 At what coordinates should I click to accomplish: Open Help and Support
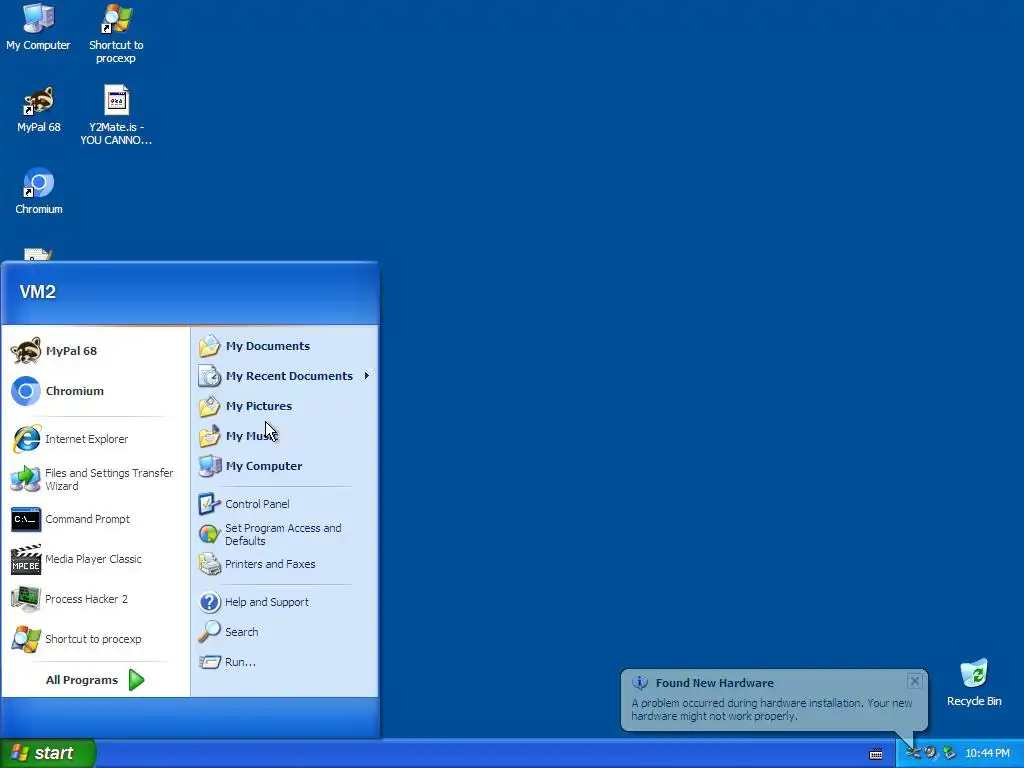pyautogui.click(x=284, y=601)
